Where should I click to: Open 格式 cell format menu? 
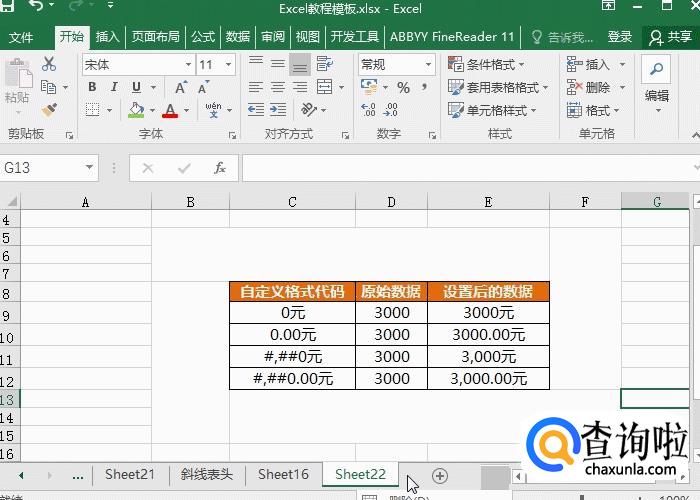tap(593, 110)
